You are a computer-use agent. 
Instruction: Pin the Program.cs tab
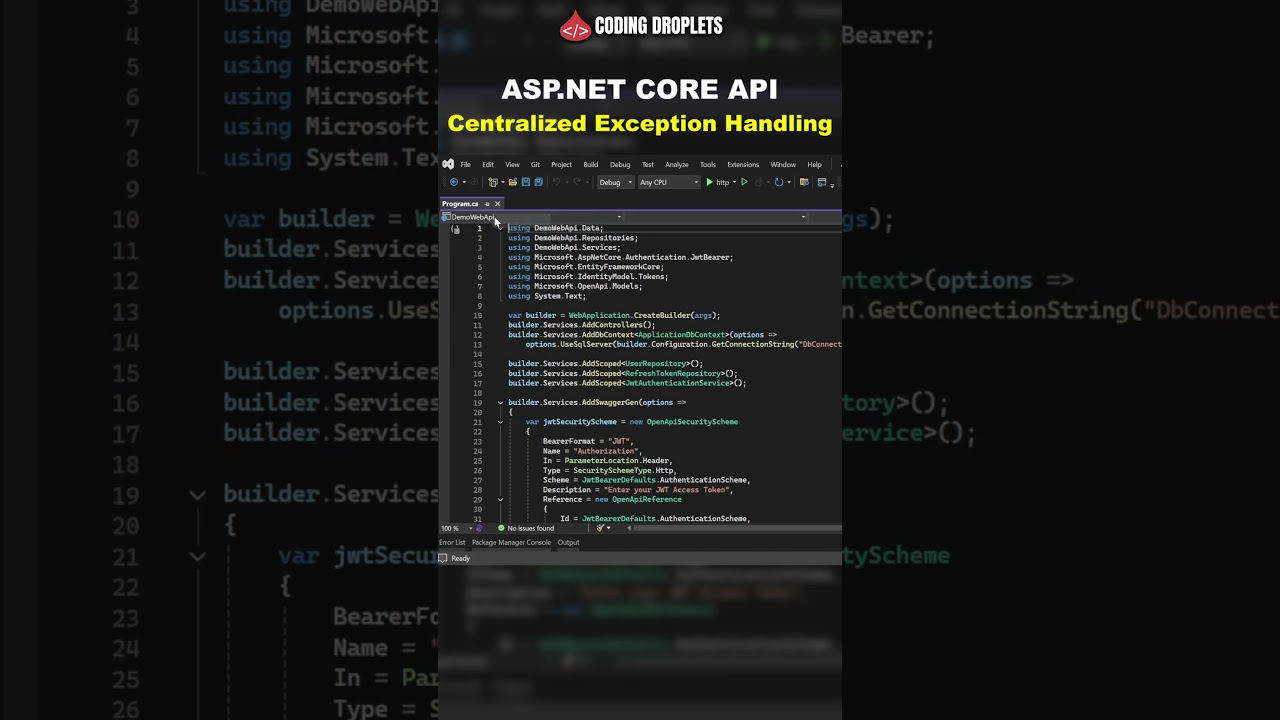[487, 204]
